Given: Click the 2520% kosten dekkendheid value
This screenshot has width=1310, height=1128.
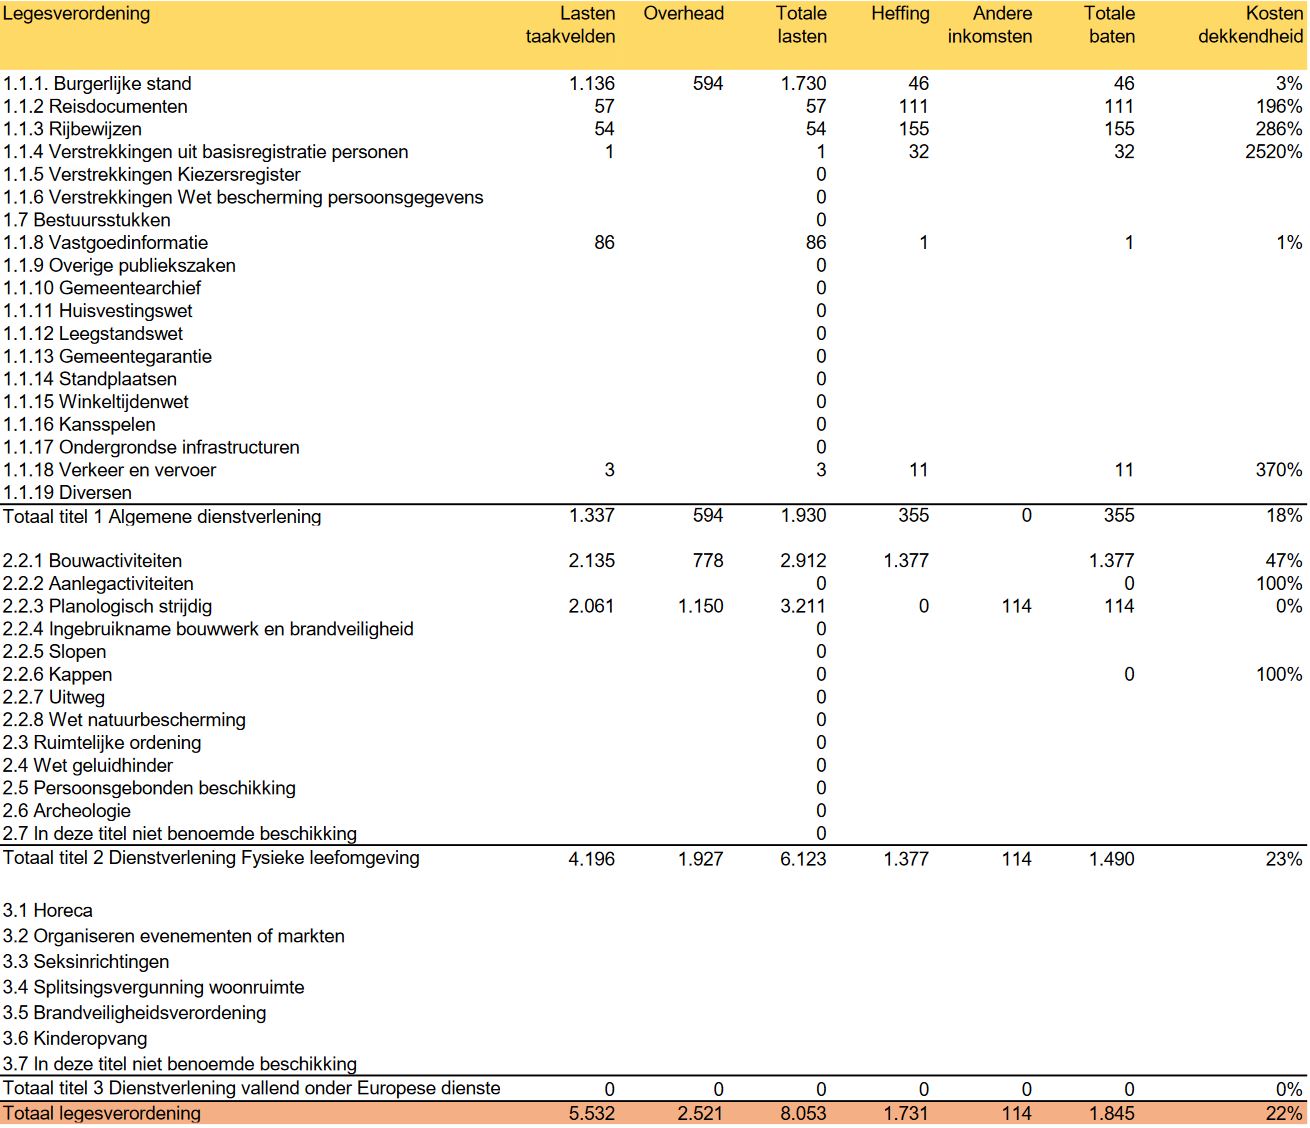Looking at the screenshot, I should click(1273, 152).
